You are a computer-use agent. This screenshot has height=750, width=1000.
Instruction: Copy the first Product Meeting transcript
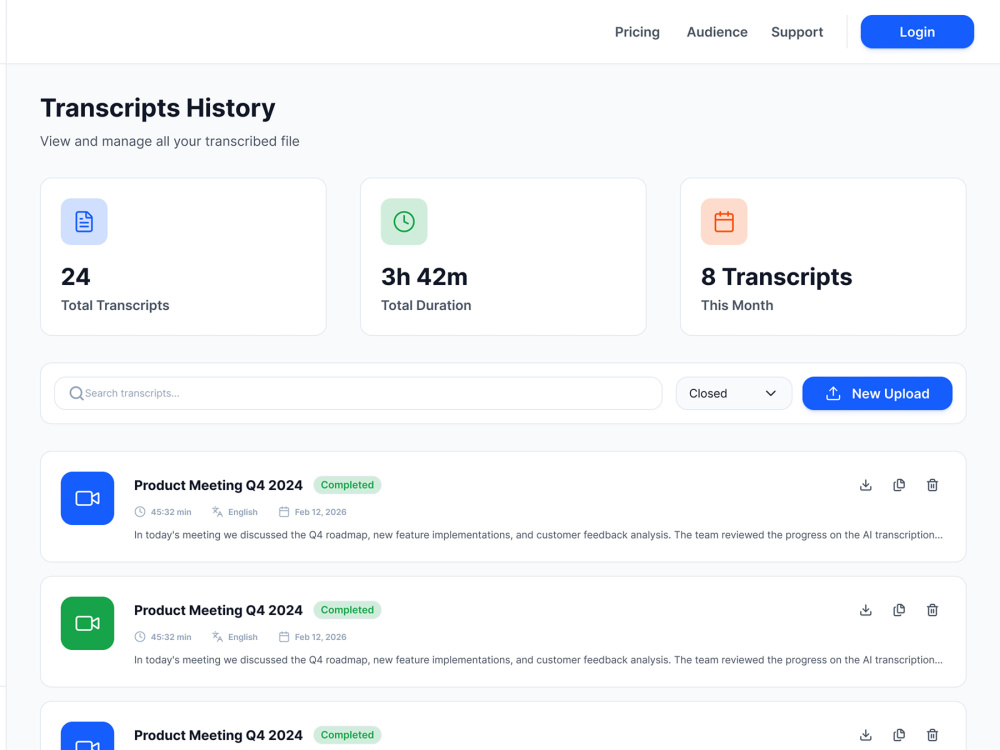coord(899,485)
